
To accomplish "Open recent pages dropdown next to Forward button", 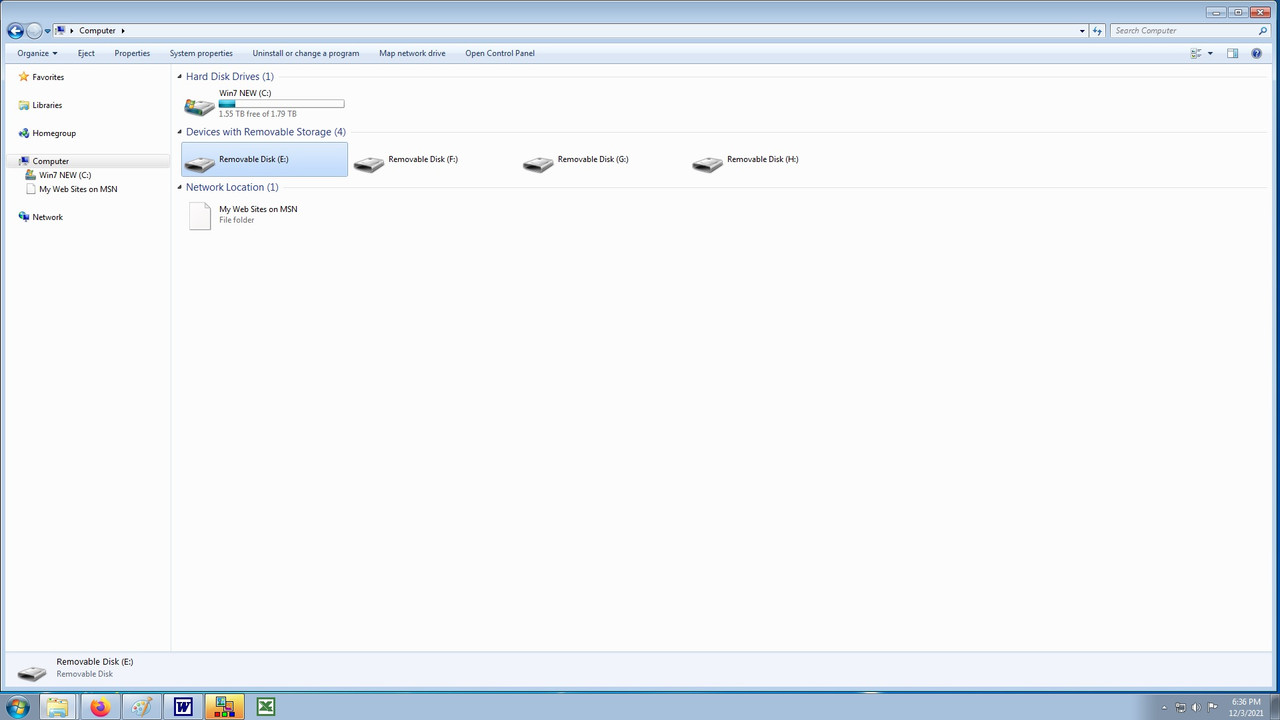I will (x=47, y=31).
